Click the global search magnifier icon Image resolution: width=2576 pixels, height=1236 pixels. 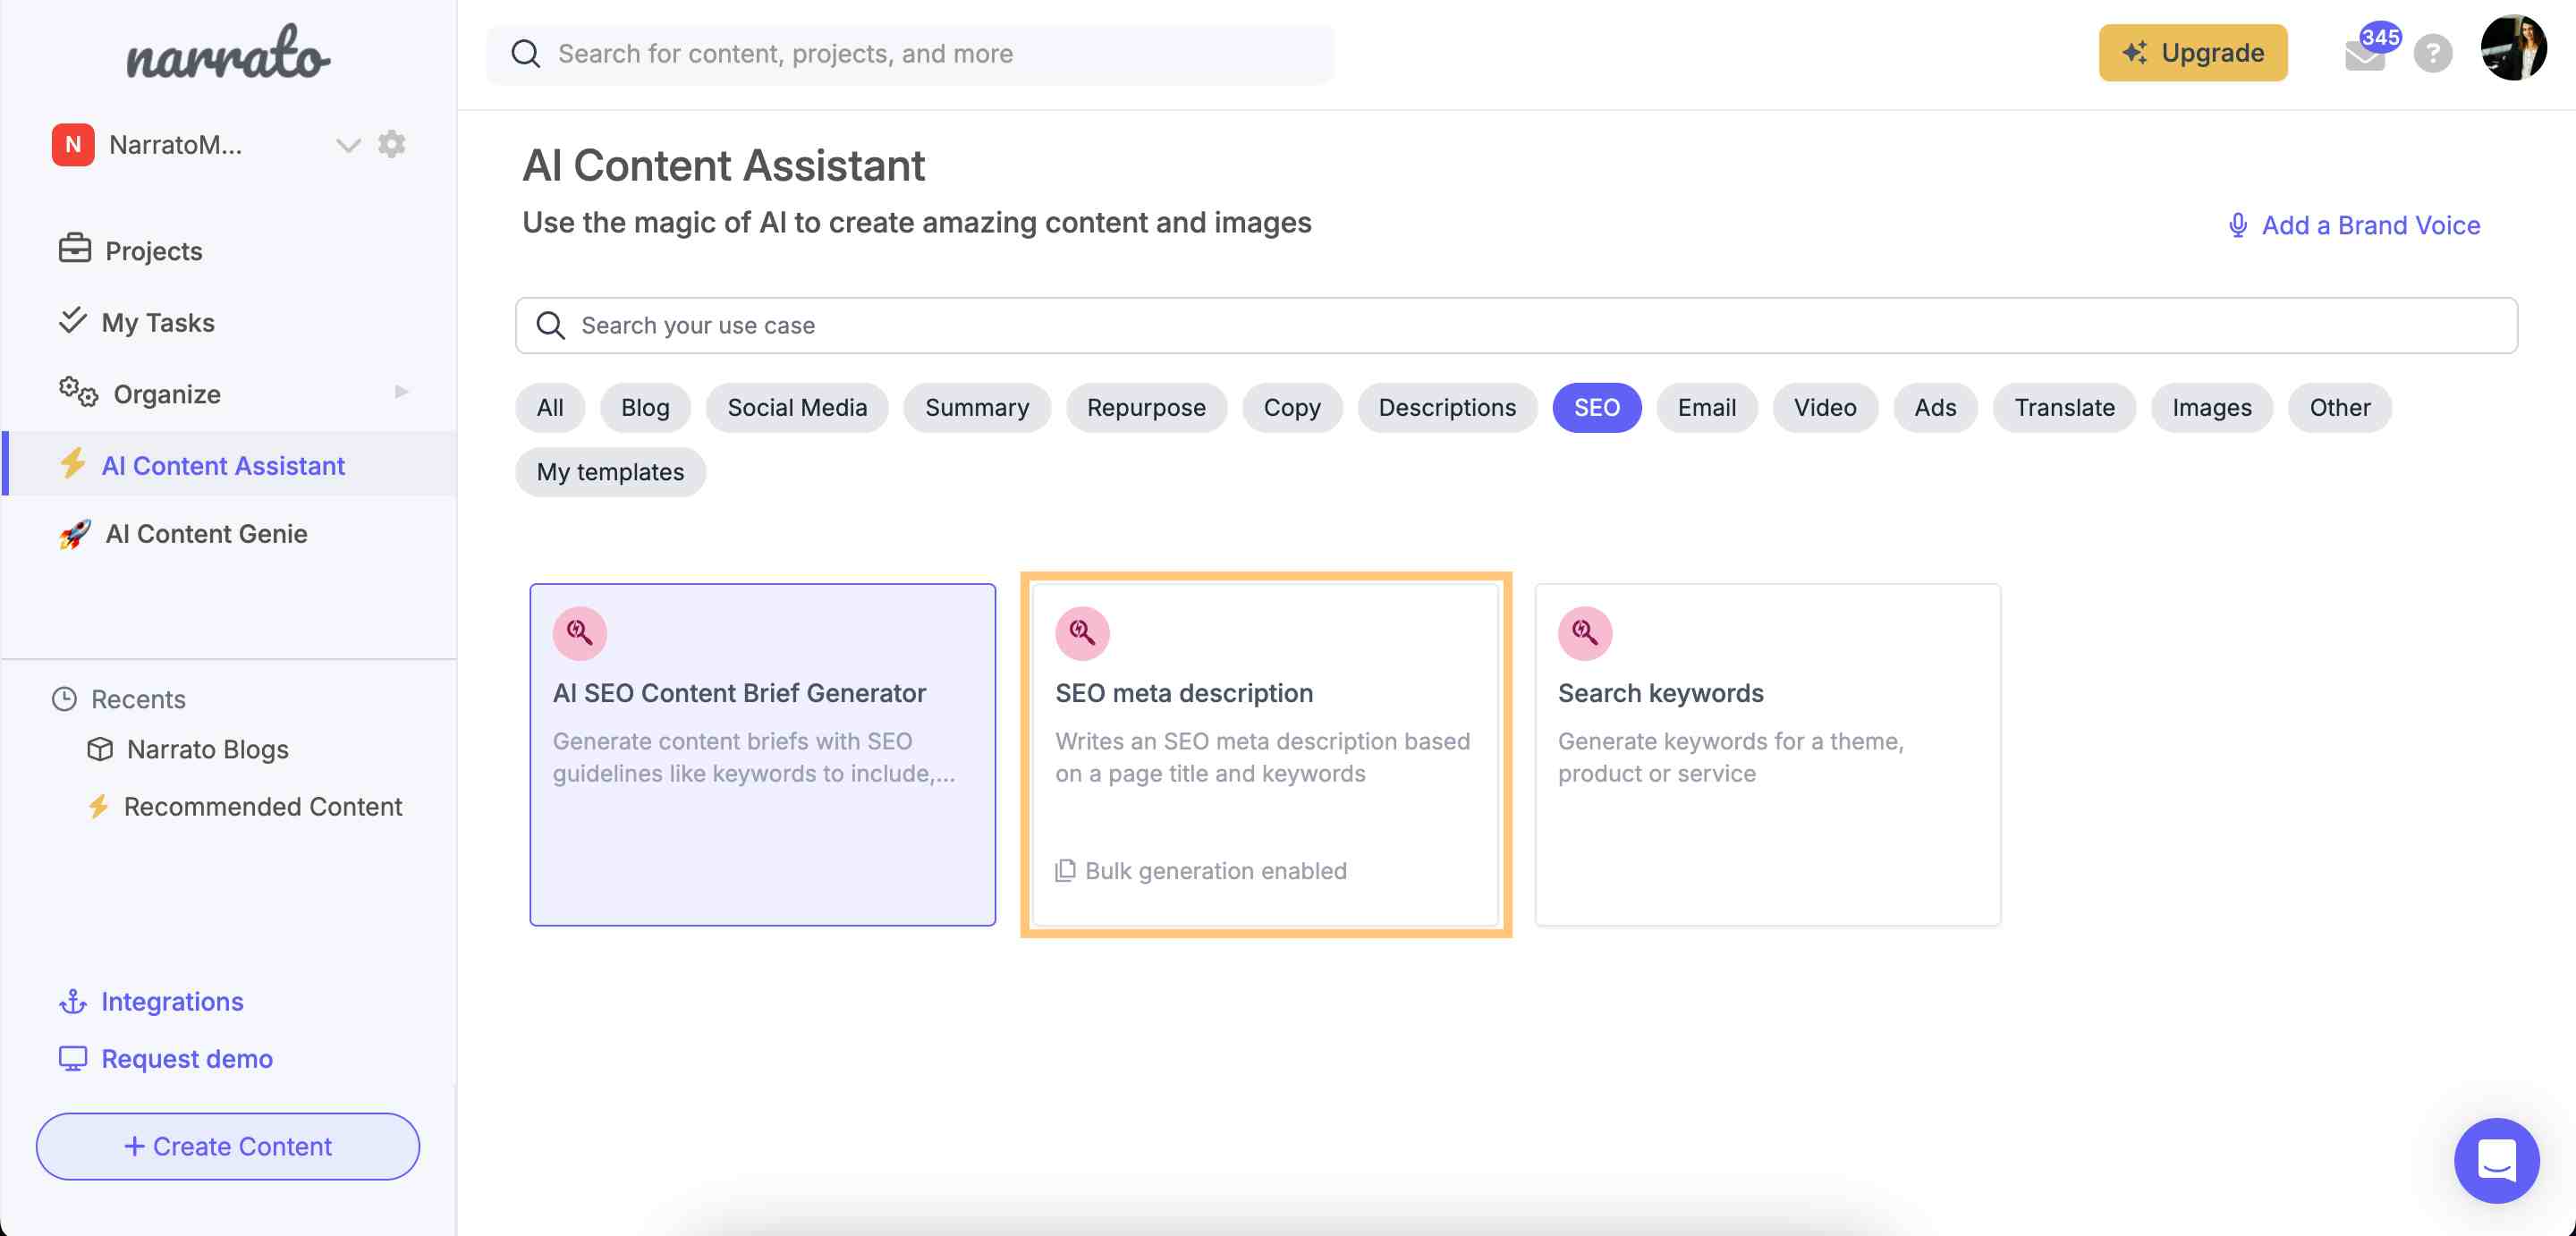coord(525,53)
